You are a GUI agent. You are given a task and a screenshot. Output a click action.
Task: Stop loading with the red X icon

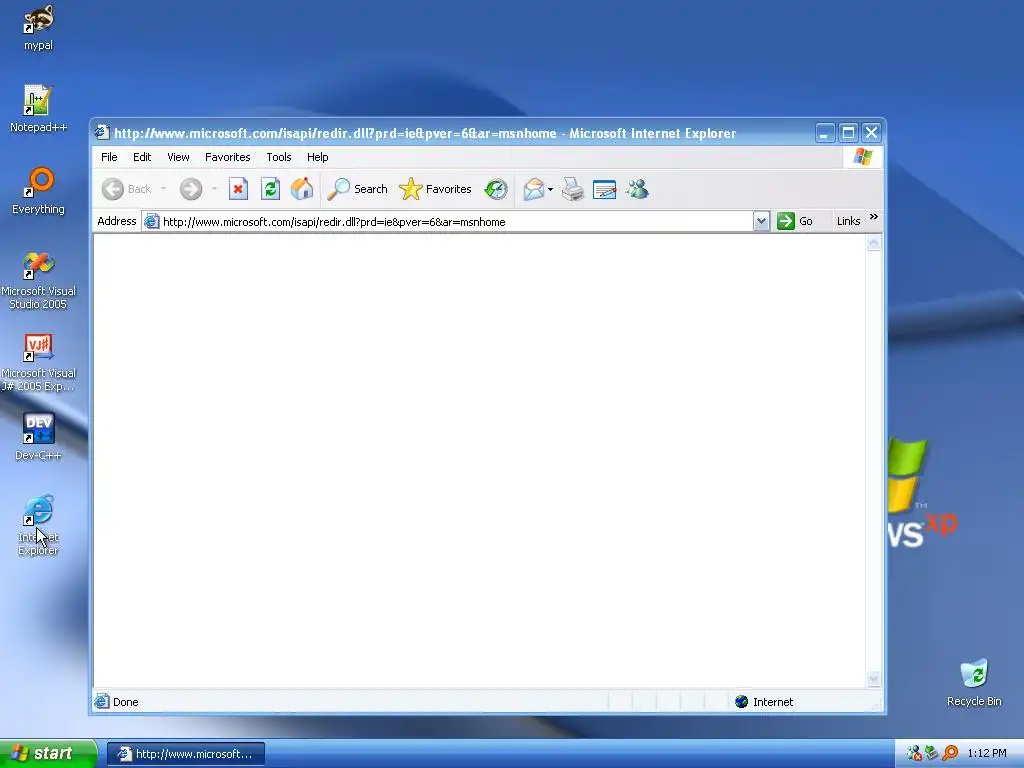(238, 189)
